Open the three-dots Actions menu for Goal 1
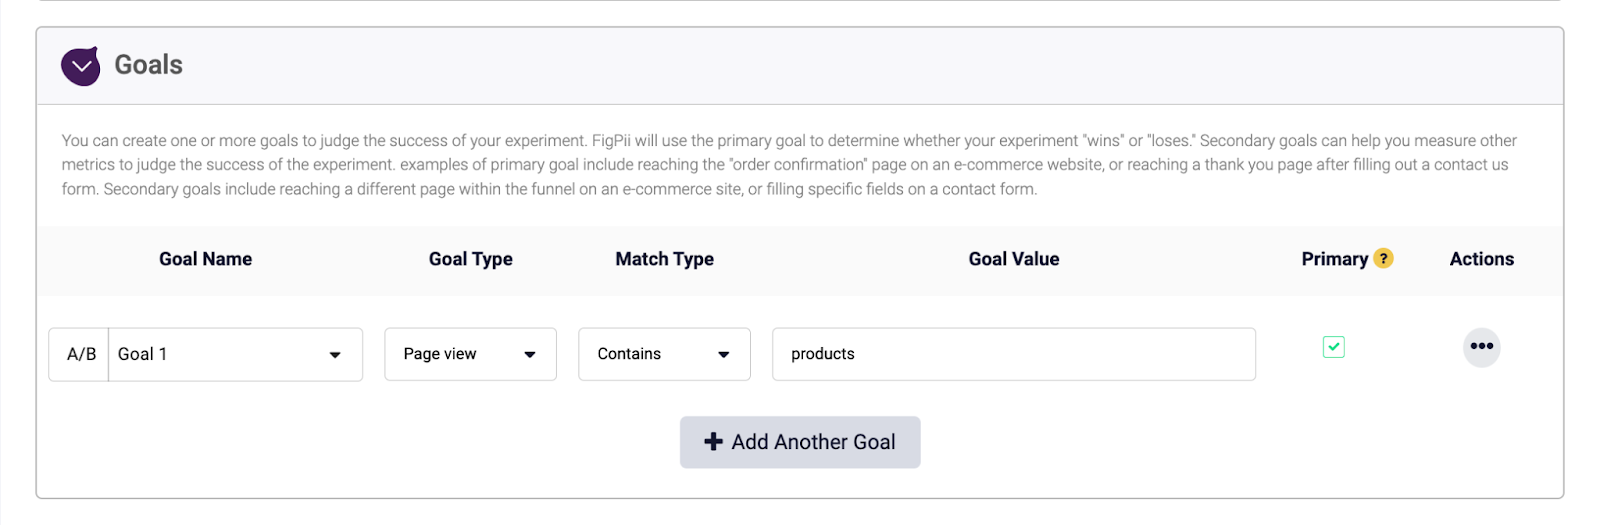 pyautogui.click(x=1482, y=347)
